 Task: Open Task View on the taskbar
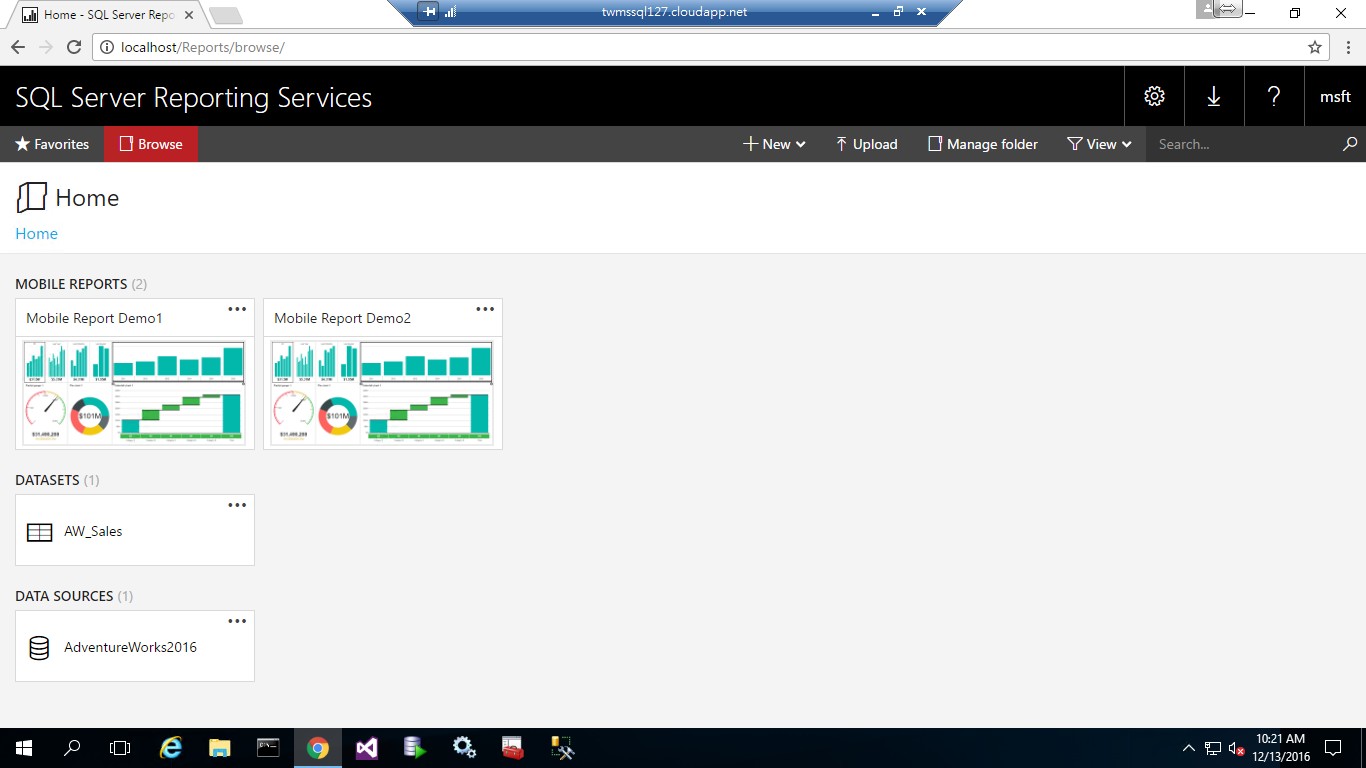click(120, 748)
